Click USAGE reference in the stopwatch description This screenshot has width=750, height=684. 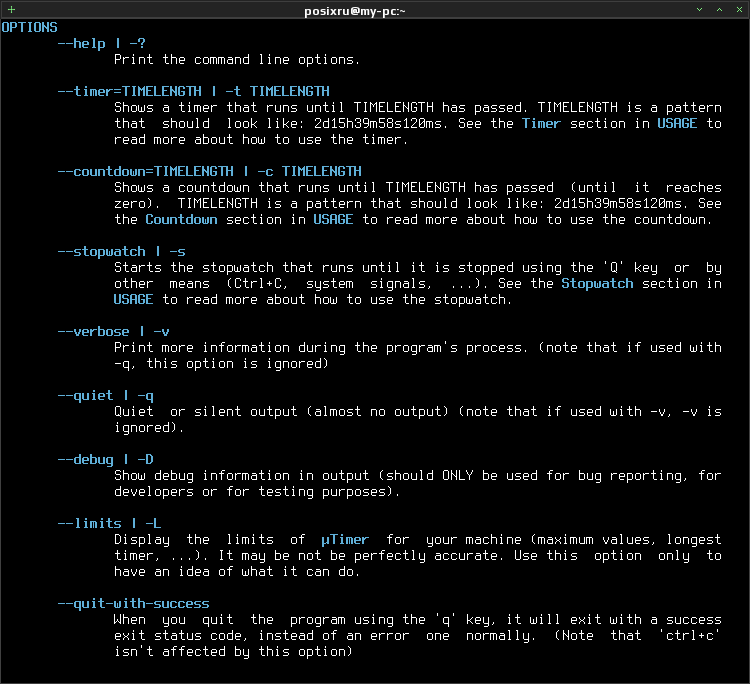tap(133, 299)
